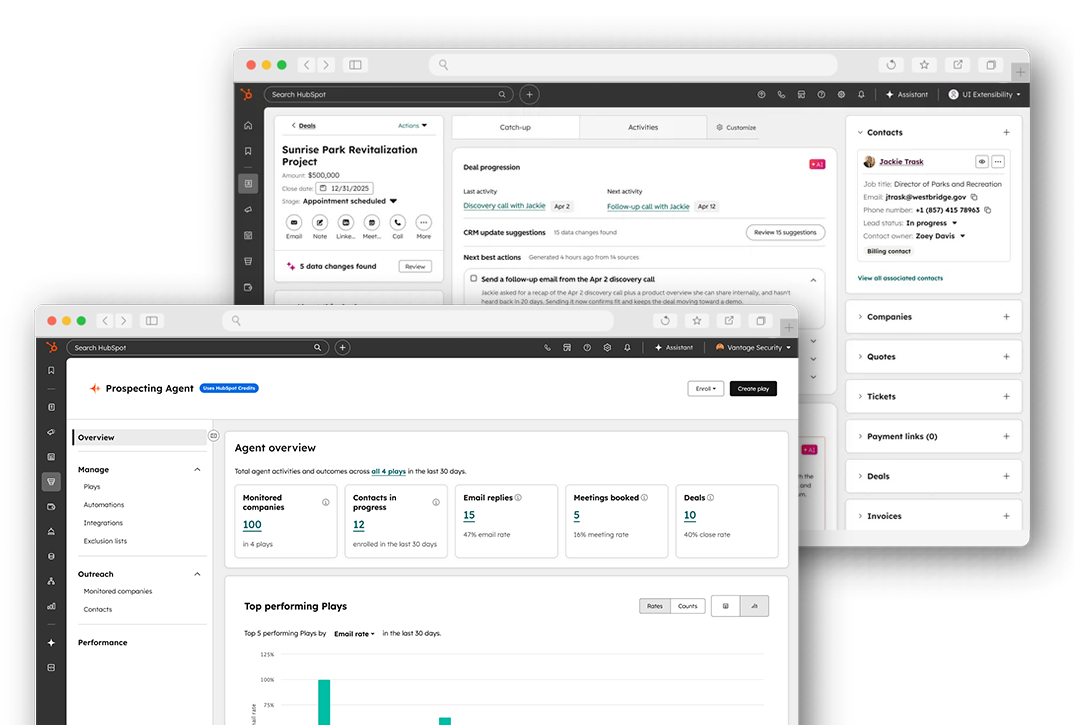Select the Rates toggle in Top performing Plays
Image resolution: width=1074 pixels, height=725 pixels.
pos(655,606)
